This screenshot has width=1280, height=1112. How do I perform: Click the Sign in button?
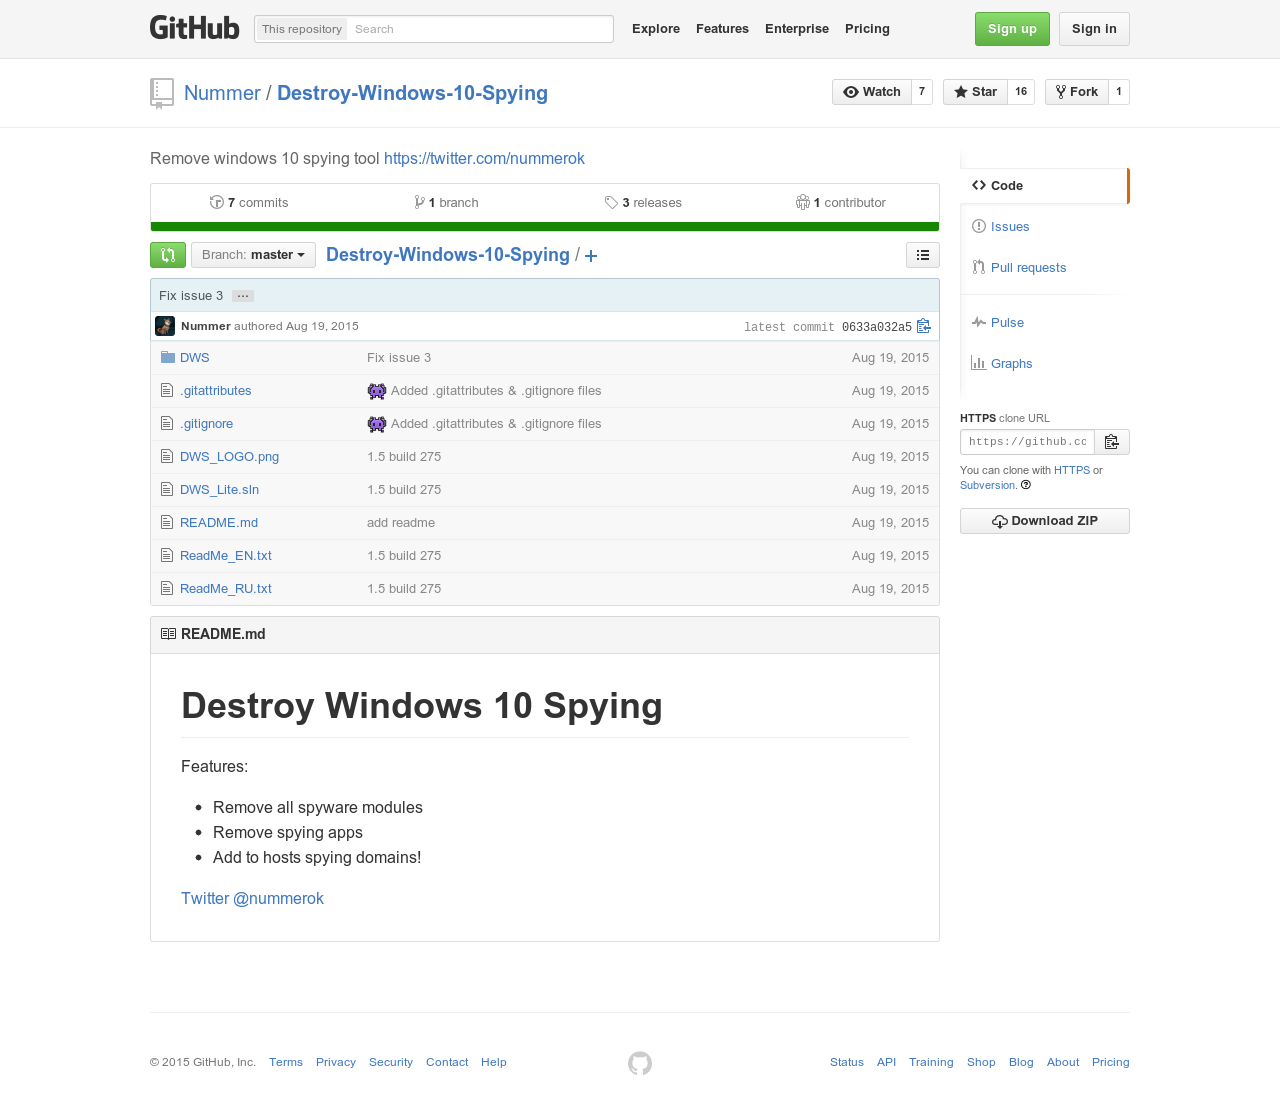tap(1094, 29)
